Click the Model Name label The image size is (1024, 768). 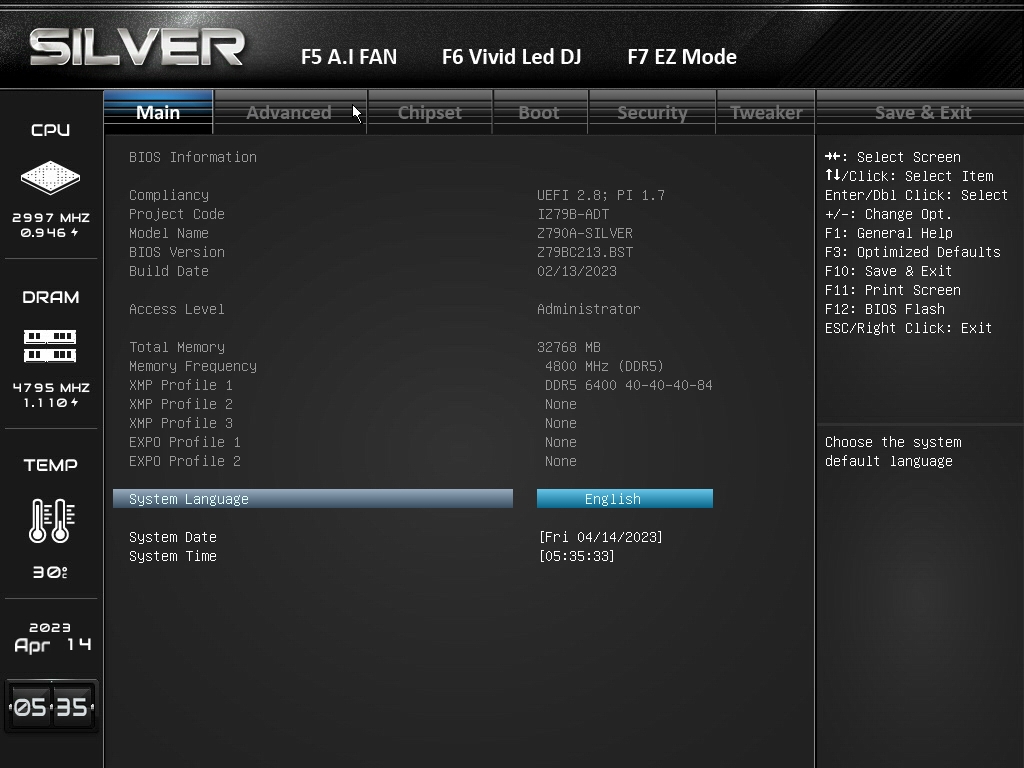click(x=169, y=232)
